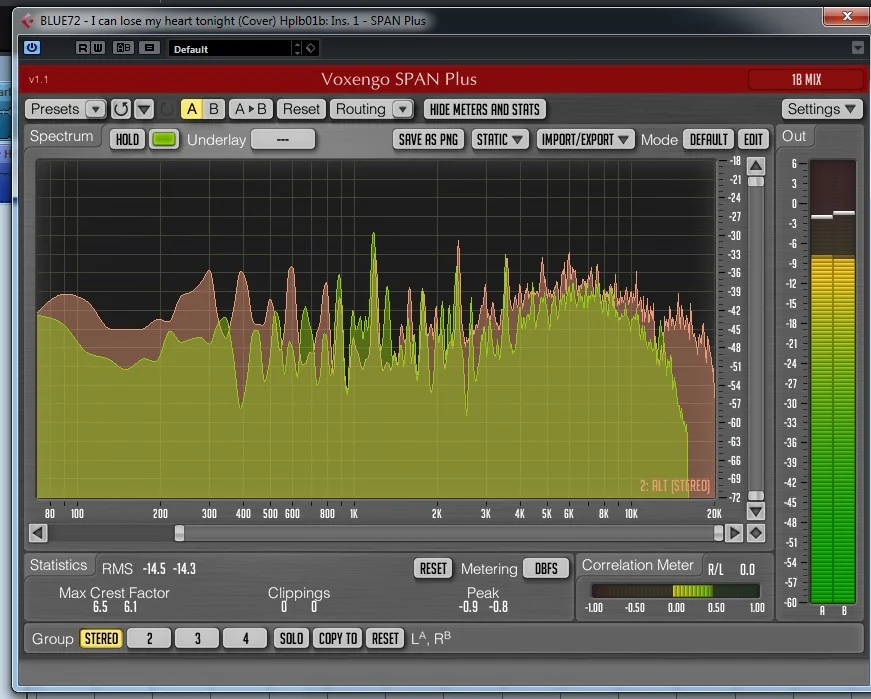The height and width of the screenshot is (699, 871).
Task: Close the SPAN Plus window
Action: click(x=845, y=16)
